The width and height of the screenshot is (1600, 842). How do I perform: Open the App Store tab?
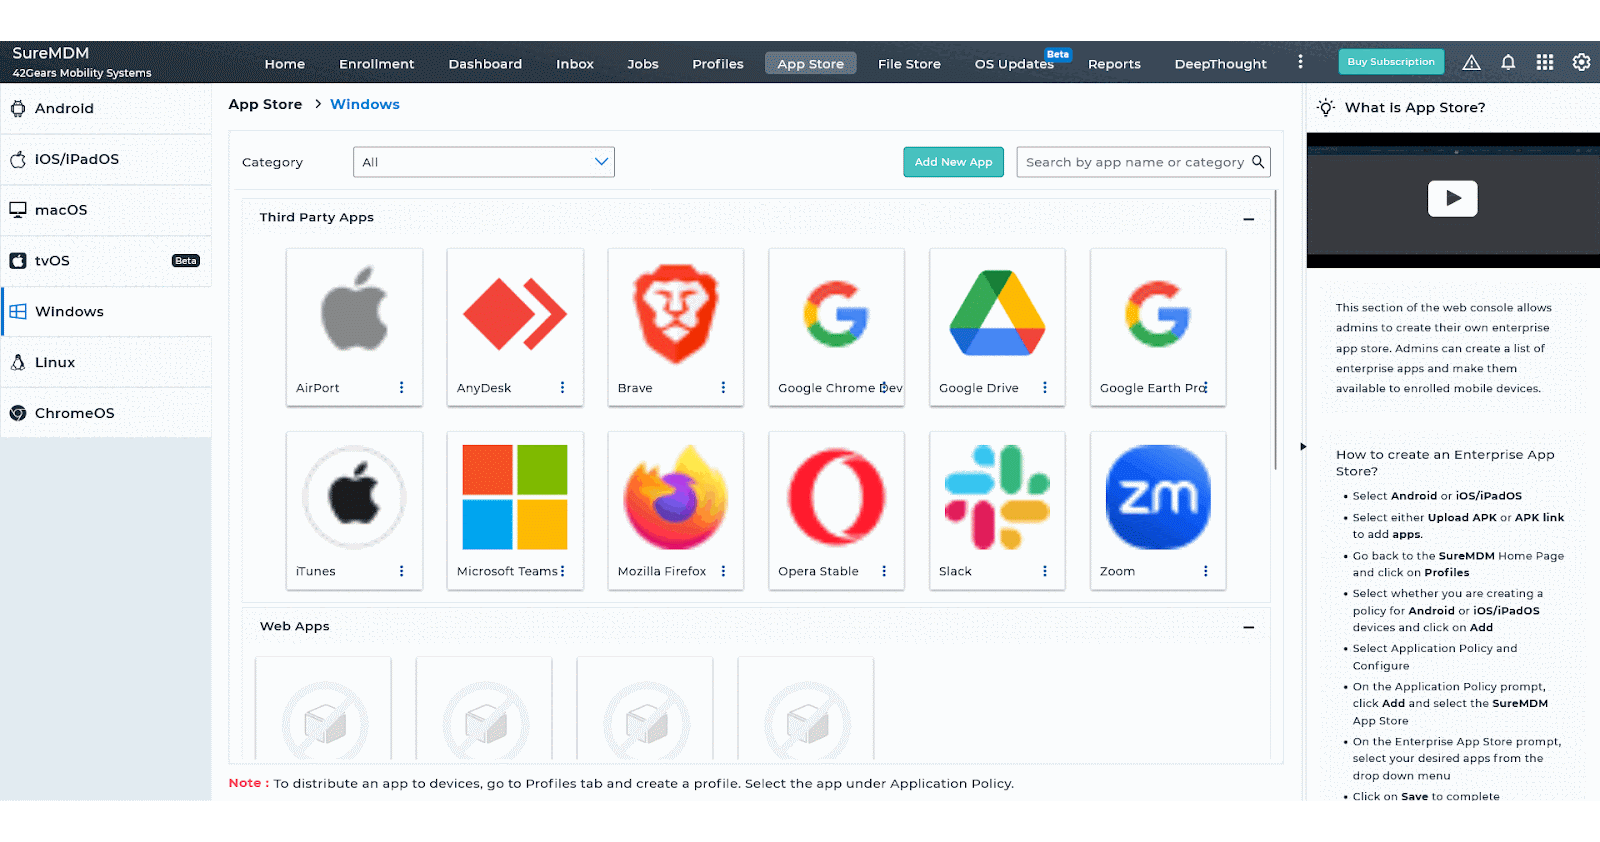pos(811,63)
